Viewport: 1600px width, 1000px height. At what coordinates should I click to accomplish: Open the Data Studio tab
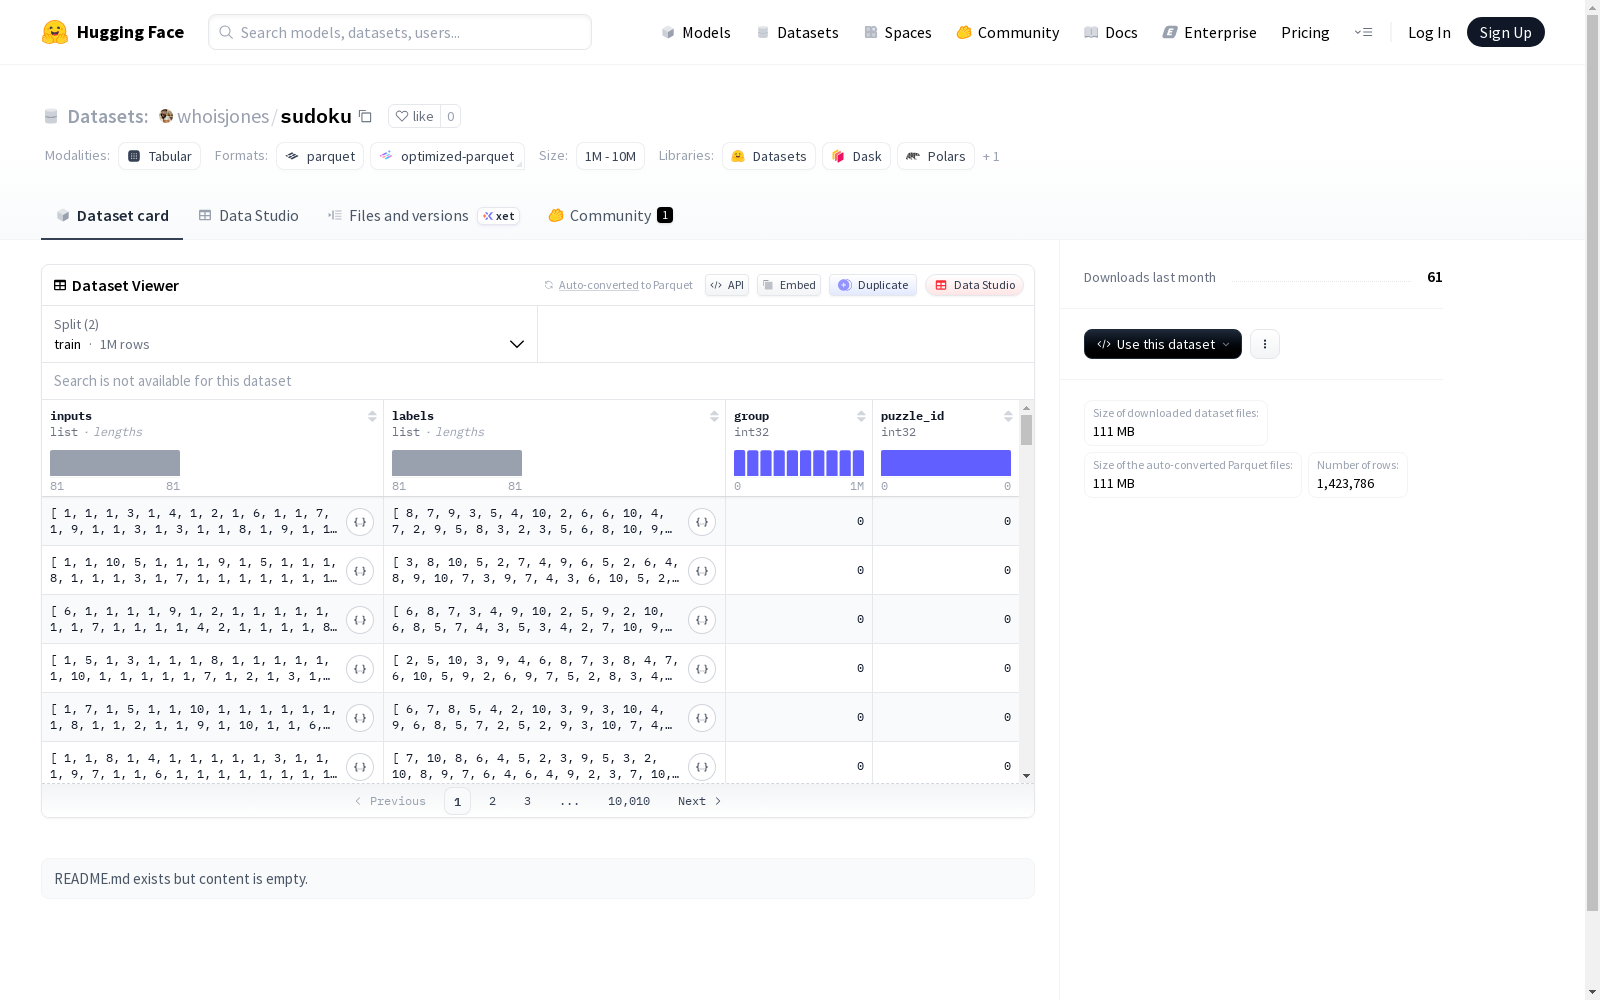tap(249, 216)
